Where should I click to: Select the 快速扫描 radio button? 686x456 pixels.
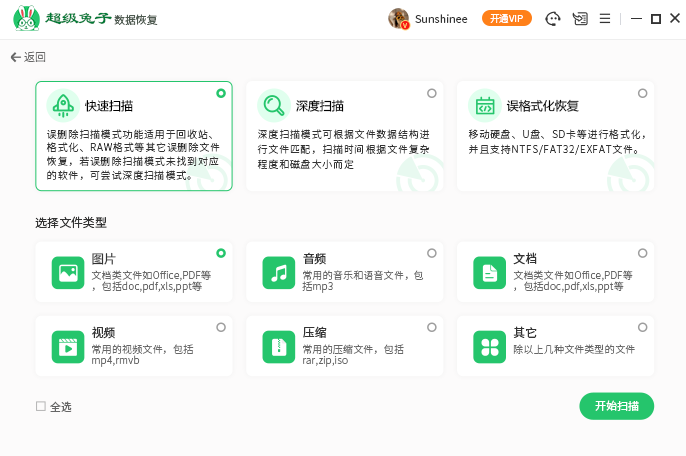pos(221,93)
